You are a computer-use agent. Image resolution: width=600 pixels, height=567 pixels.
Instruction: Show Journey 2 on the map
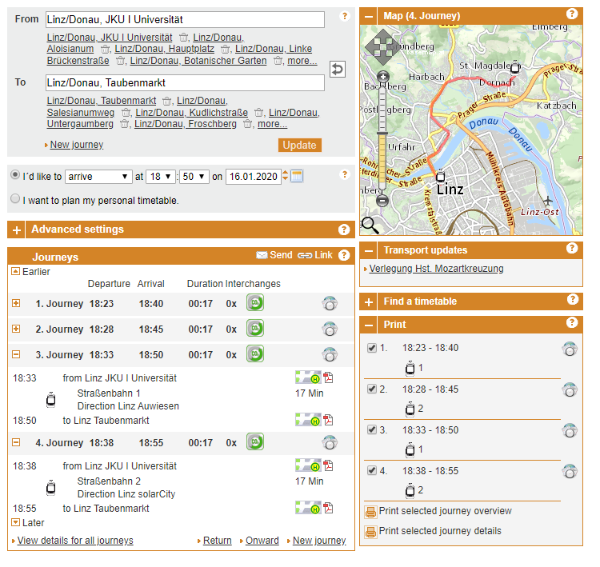coord(329,330)
